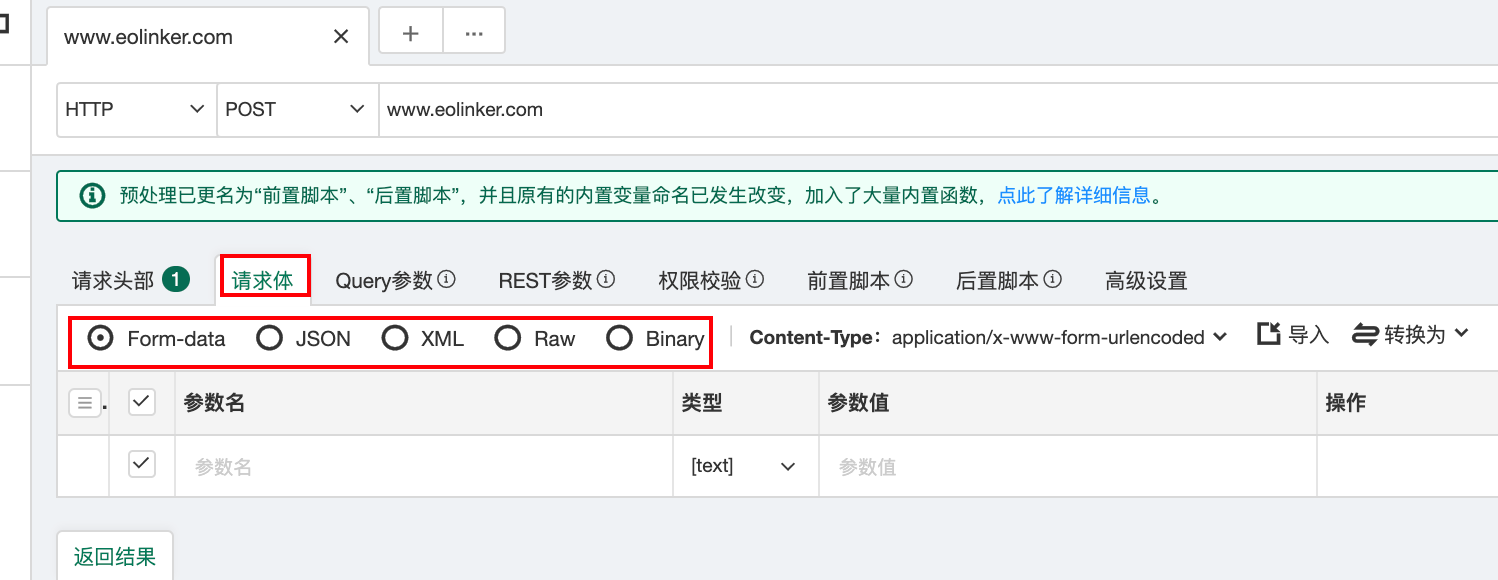Screen dimensions: 1498x580
Task: Open the [text] type dropdown
Action: 745,466
